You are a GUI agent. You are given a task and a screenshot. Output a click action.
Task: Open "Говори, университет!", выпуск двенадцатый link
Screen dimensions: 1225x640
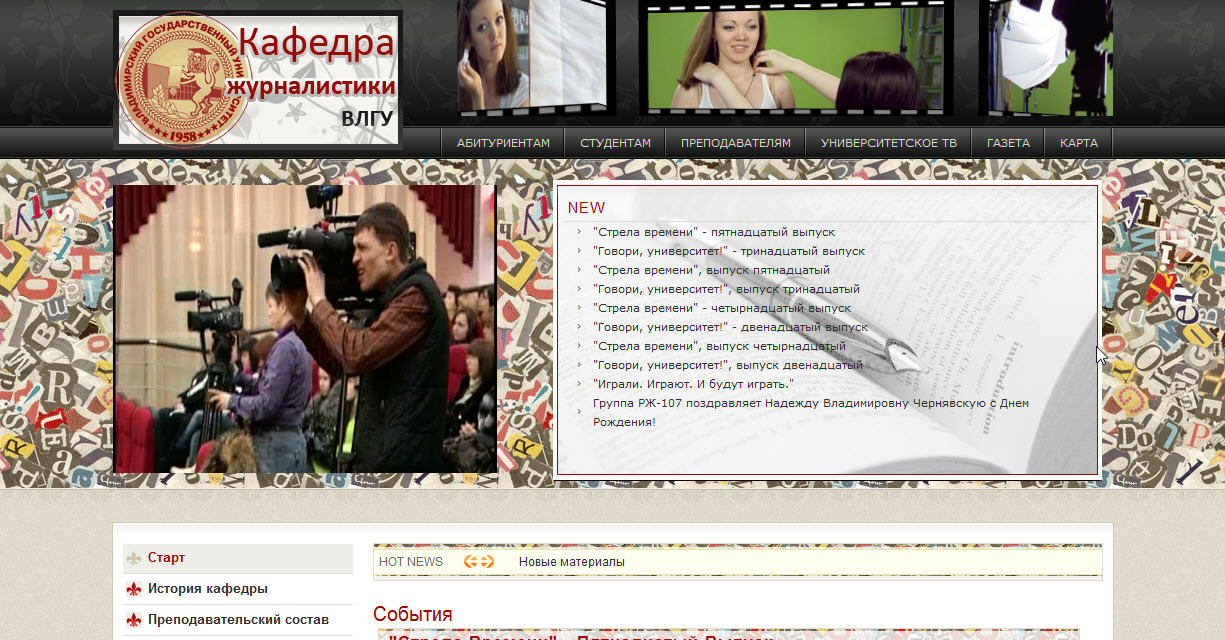pyautogui.click(x=727, y=365)
